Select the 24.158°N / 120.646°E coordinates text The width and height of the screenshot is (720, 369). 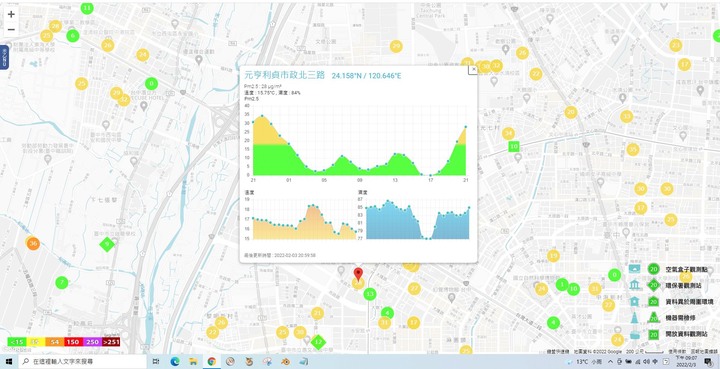click(367, 76)
